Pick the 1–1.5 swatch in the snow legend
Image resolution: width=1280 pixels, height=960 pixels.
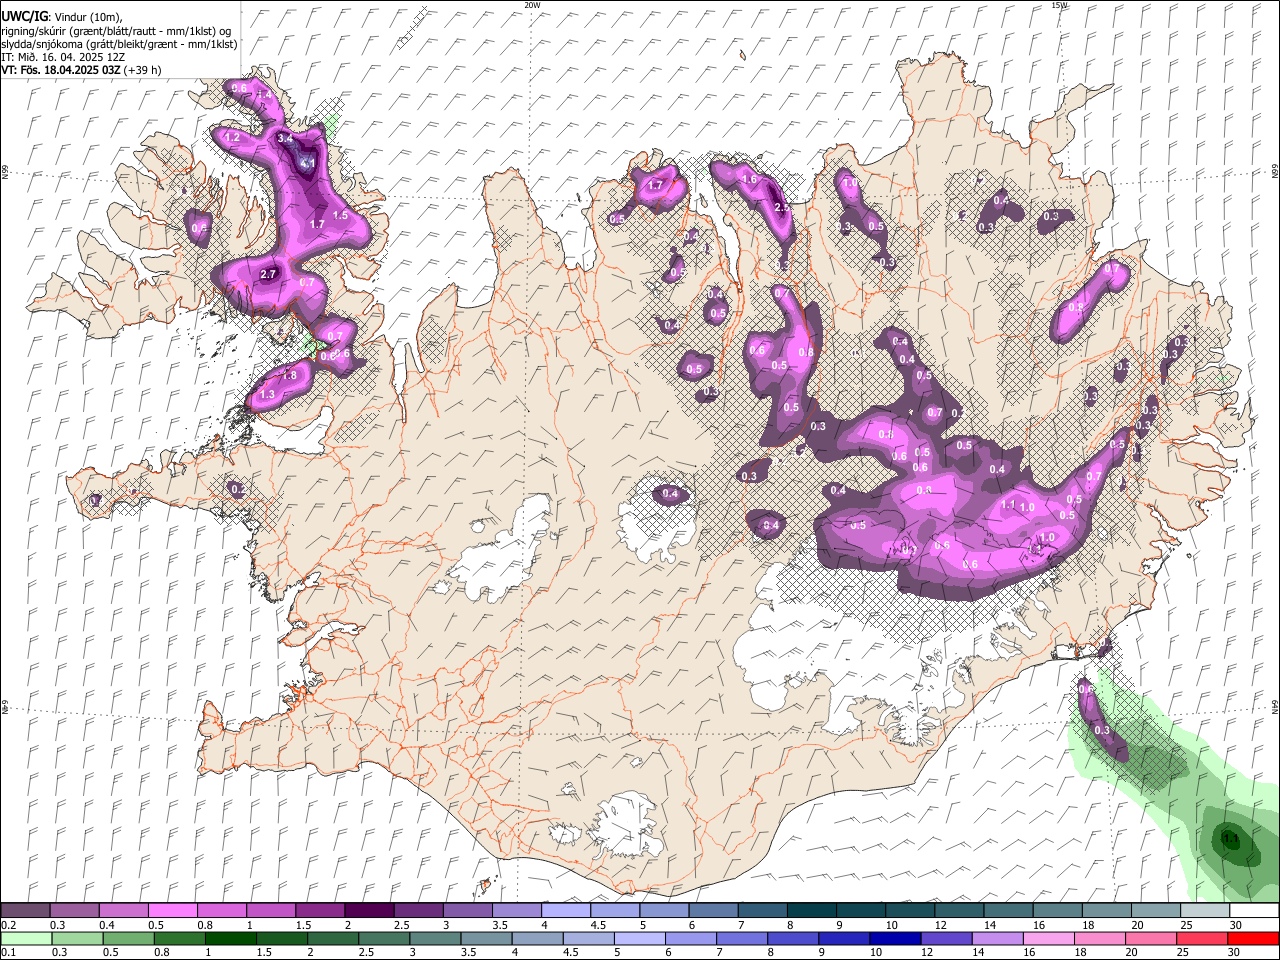(271, 911)
